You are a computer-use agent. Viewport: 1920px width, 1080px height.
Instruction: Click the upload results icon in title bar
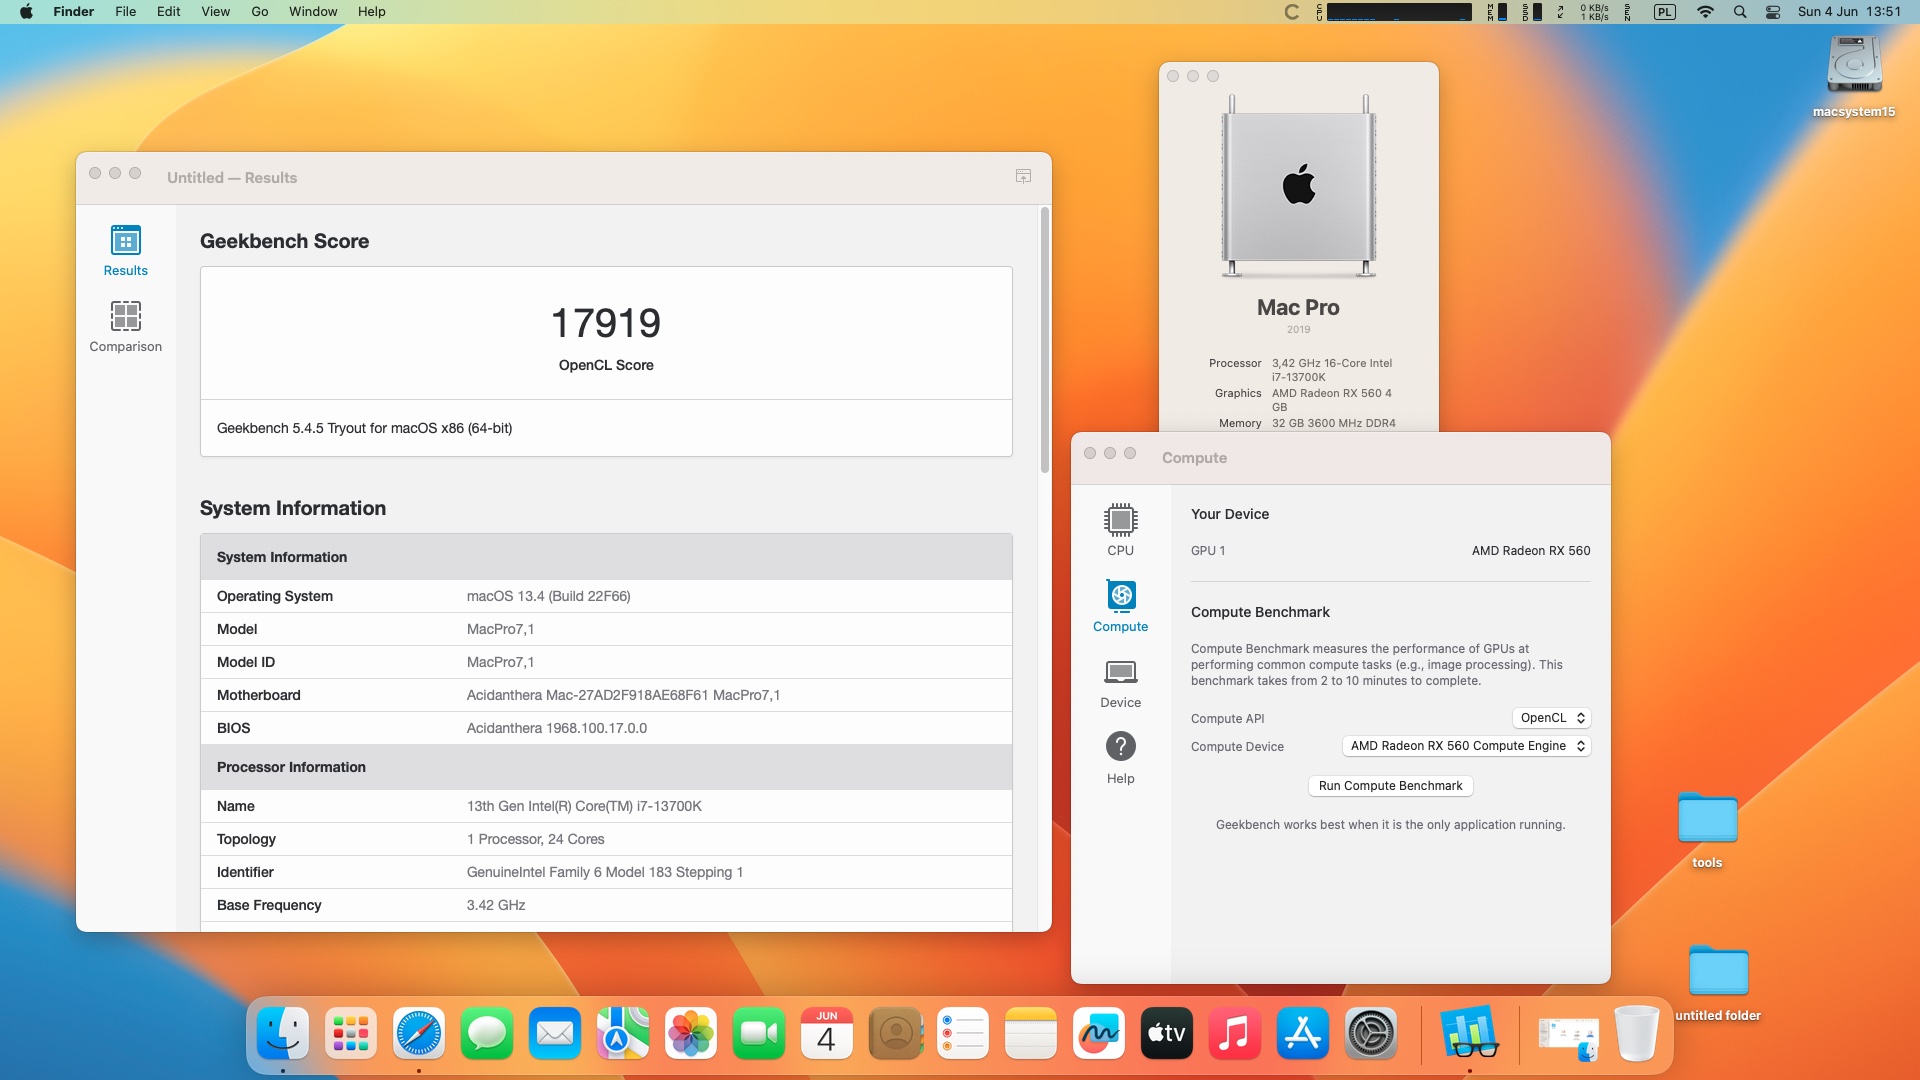[x=1023, y=176]
